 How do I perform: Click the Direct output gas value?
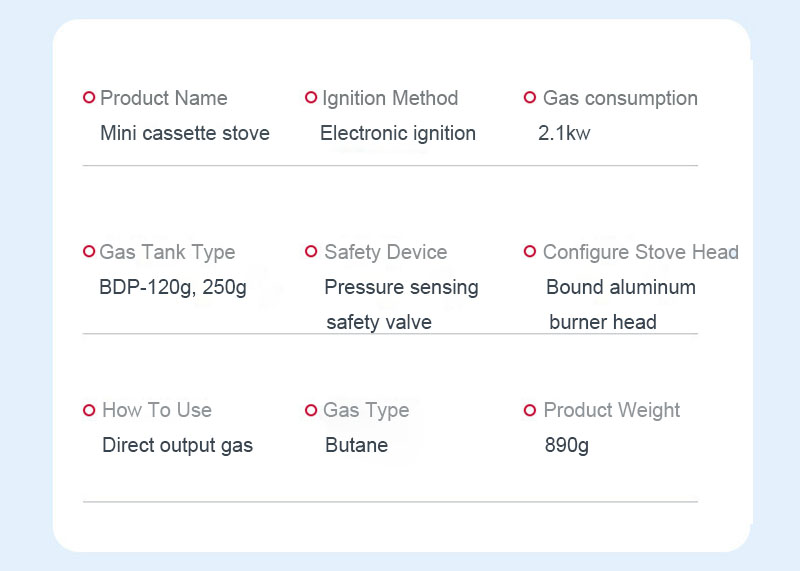coord(178,445)
